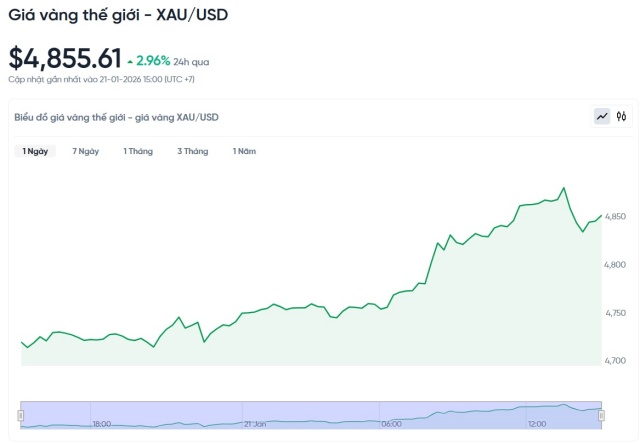Click the left navigator range handle

(x=21, y=414)
